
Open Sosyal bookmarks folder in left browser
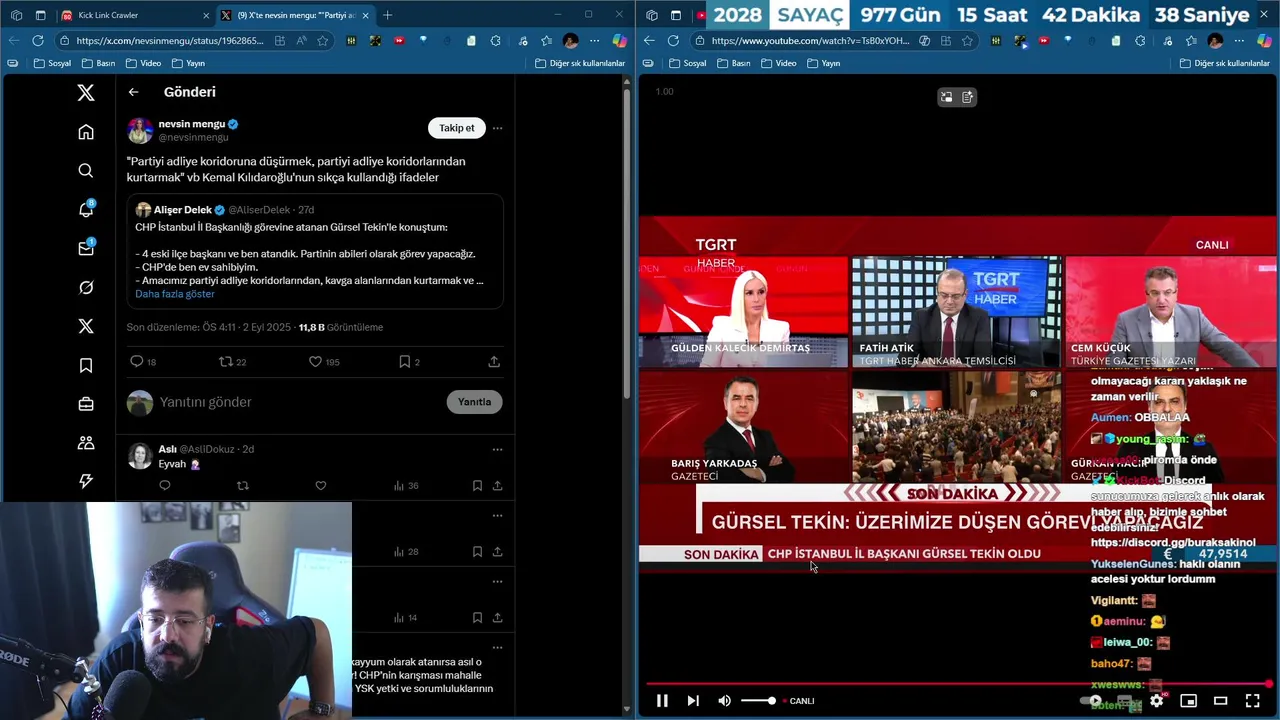tap(52, 63)
